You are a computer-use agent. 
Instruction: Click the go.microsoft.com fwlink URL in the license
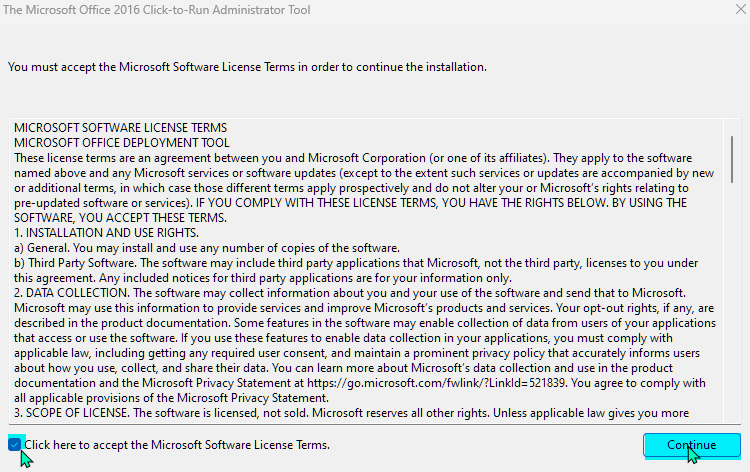point(436,383)
